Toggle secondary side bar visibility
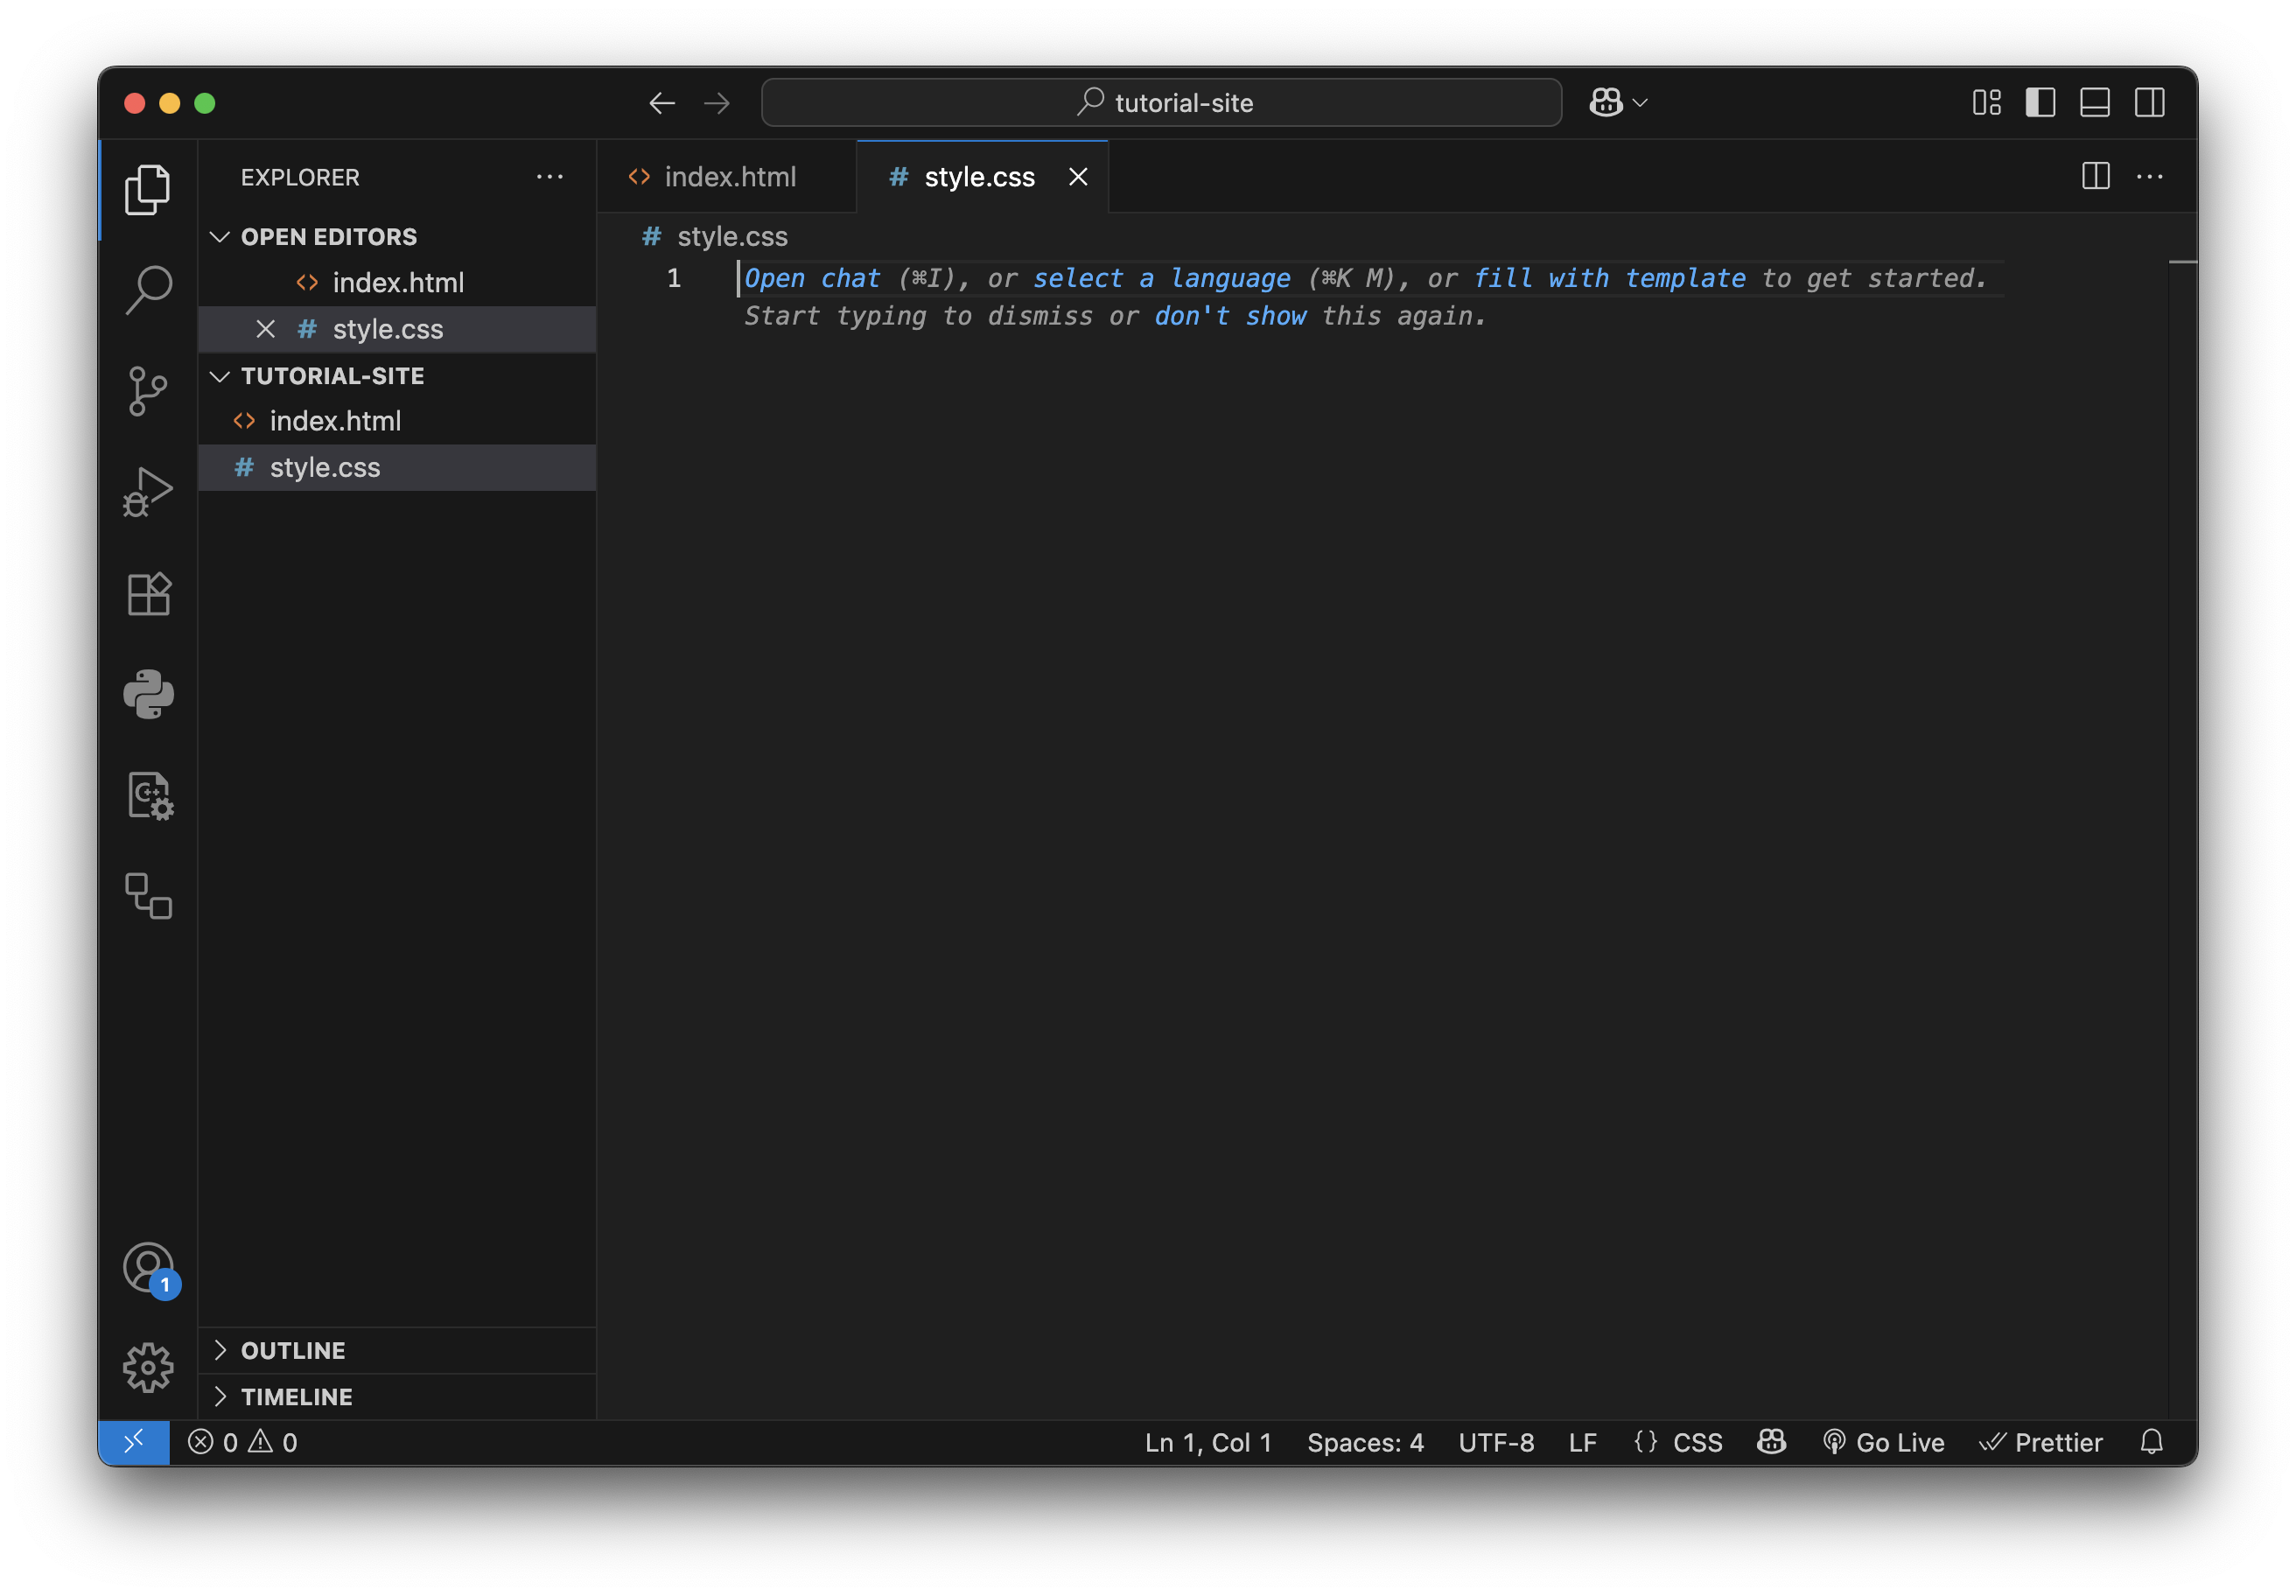Screen dimensions: 2296x1596 coord(2149,102)
